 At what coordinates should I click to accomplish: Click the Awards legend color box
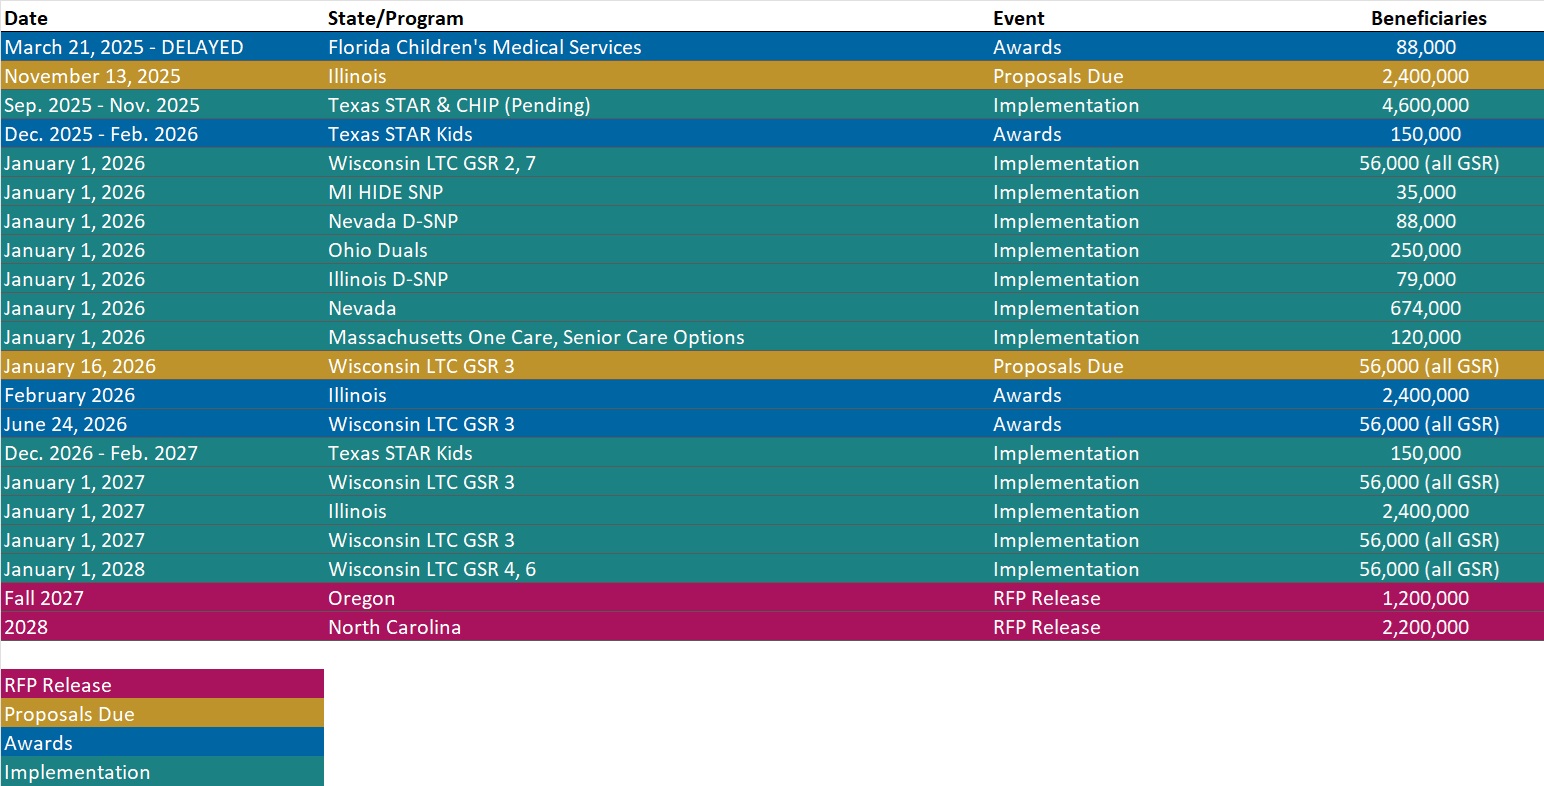coord(162,743)
